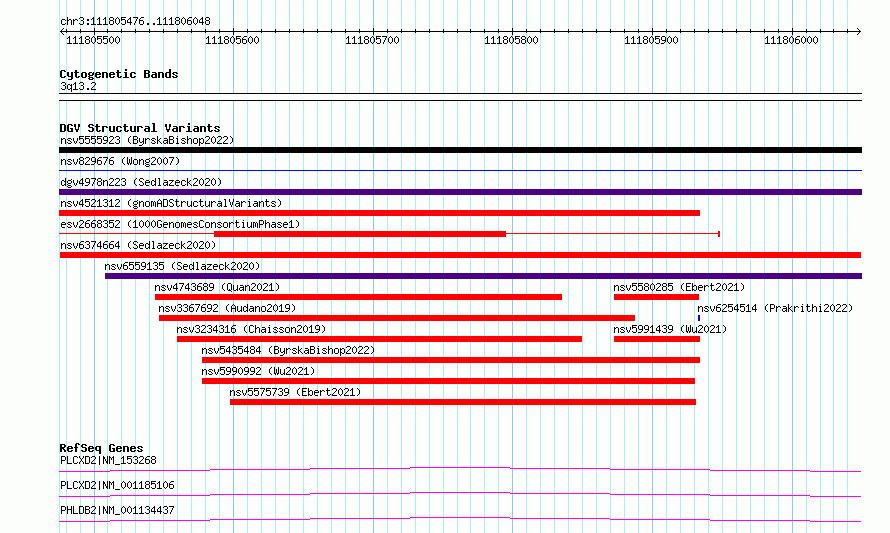This screenshot has height=533, width=890.
Task: Click the thin blue nsv829676 variant line
Action: [460, 170]
